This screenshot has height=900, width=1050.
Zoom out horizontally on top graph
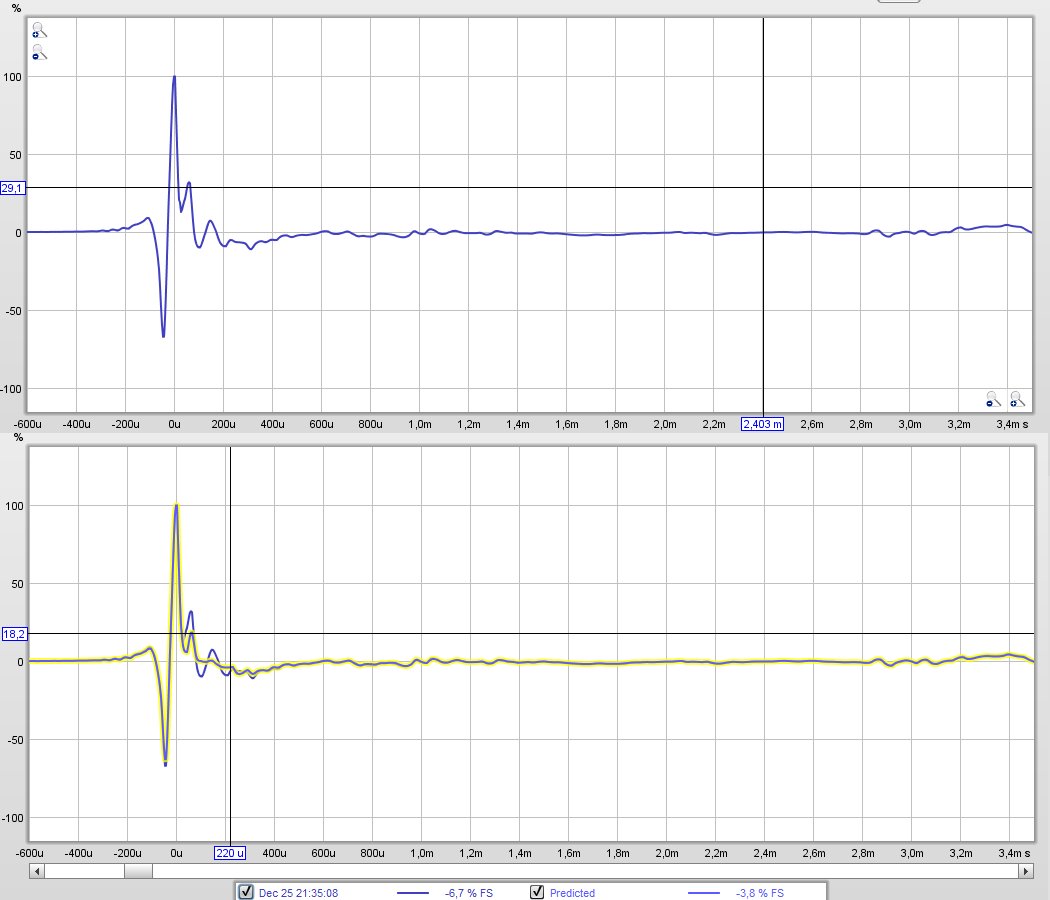tap(993, 399)
